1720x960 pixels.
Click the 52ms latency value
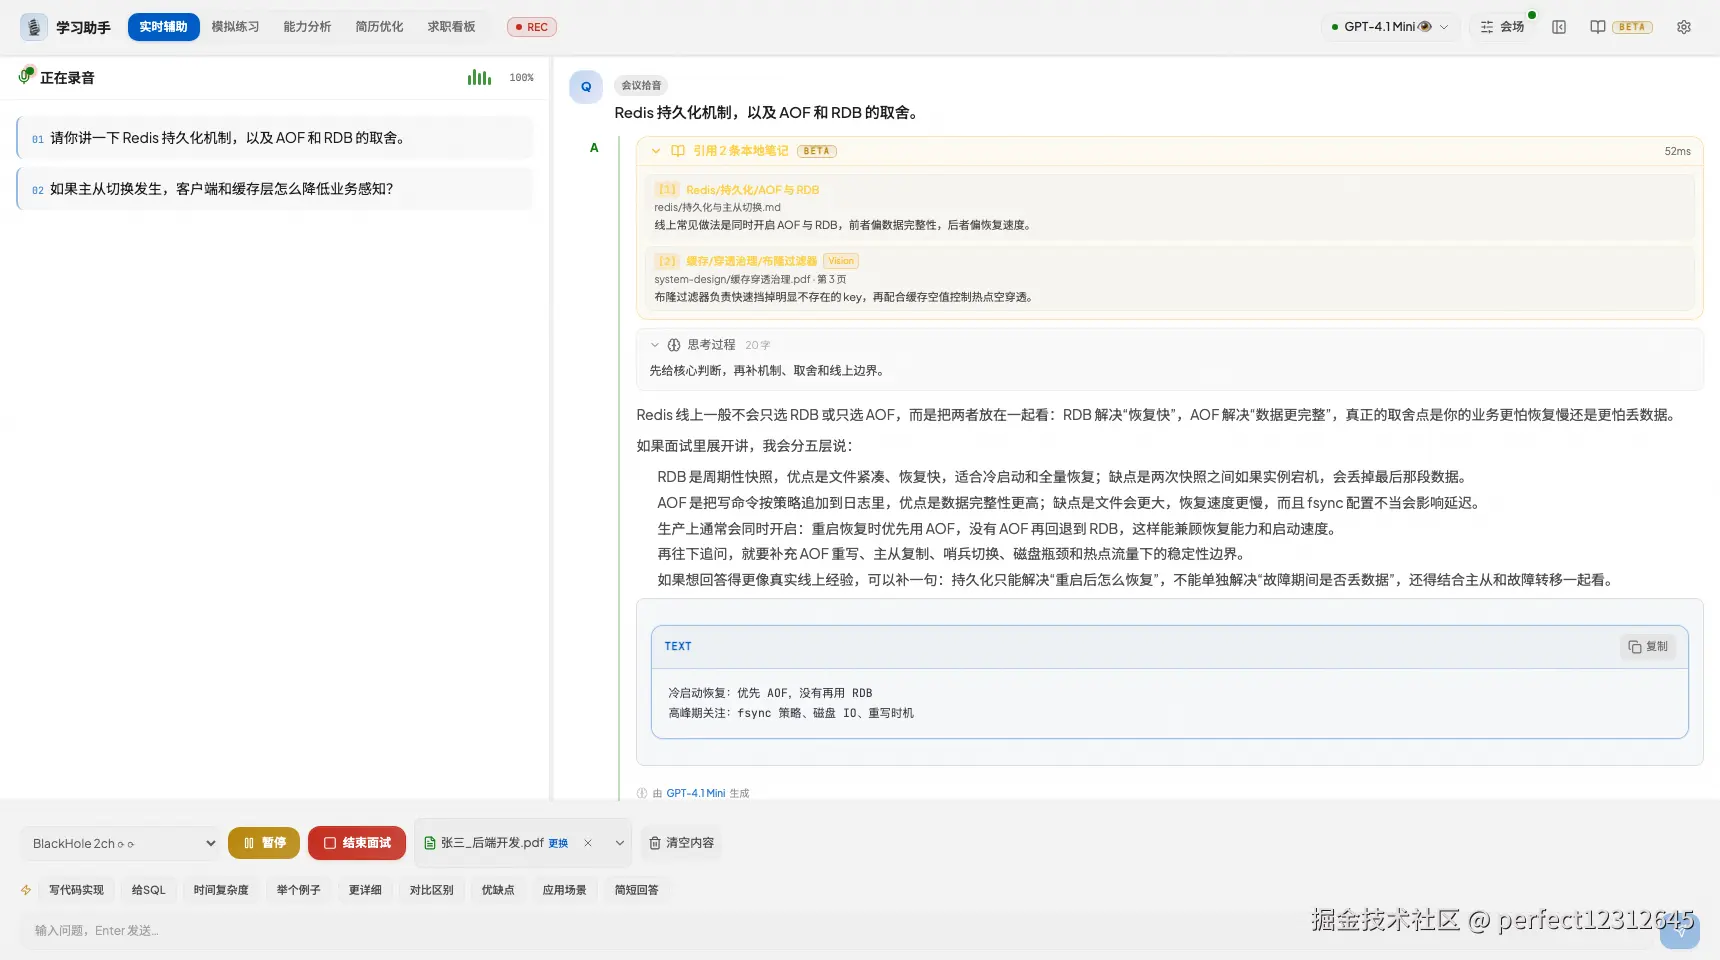pyautogui.click(x=1677, y=152)
